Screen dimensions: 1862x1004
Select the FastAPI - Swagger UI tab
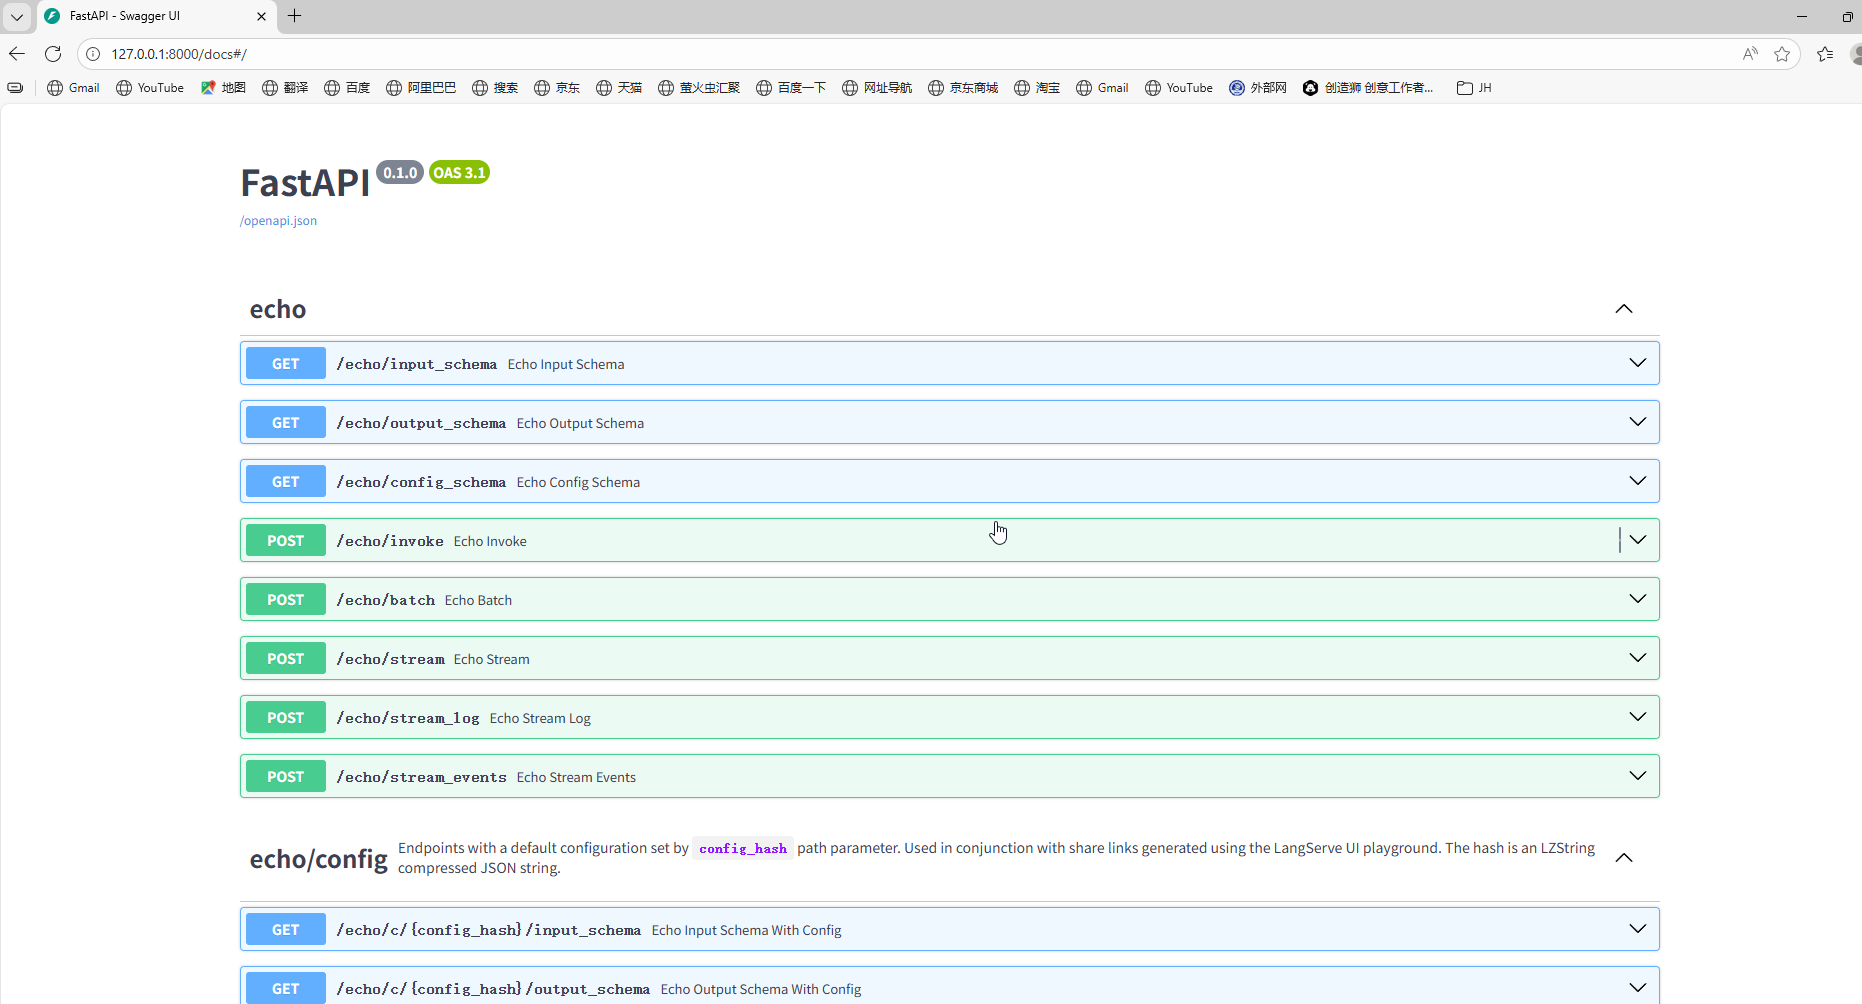[x=155, y=16]
